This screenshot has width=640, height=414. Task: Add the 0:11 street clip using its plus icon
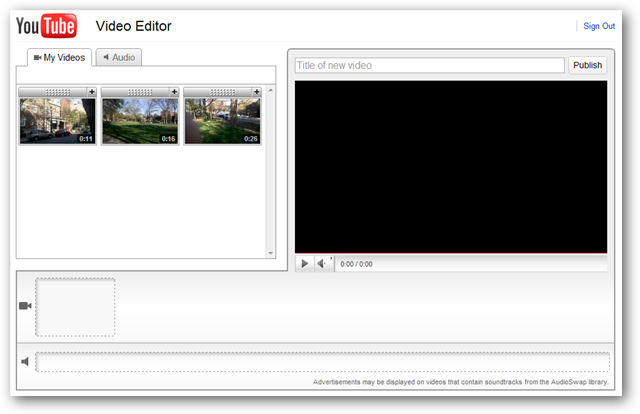[92, 92]
